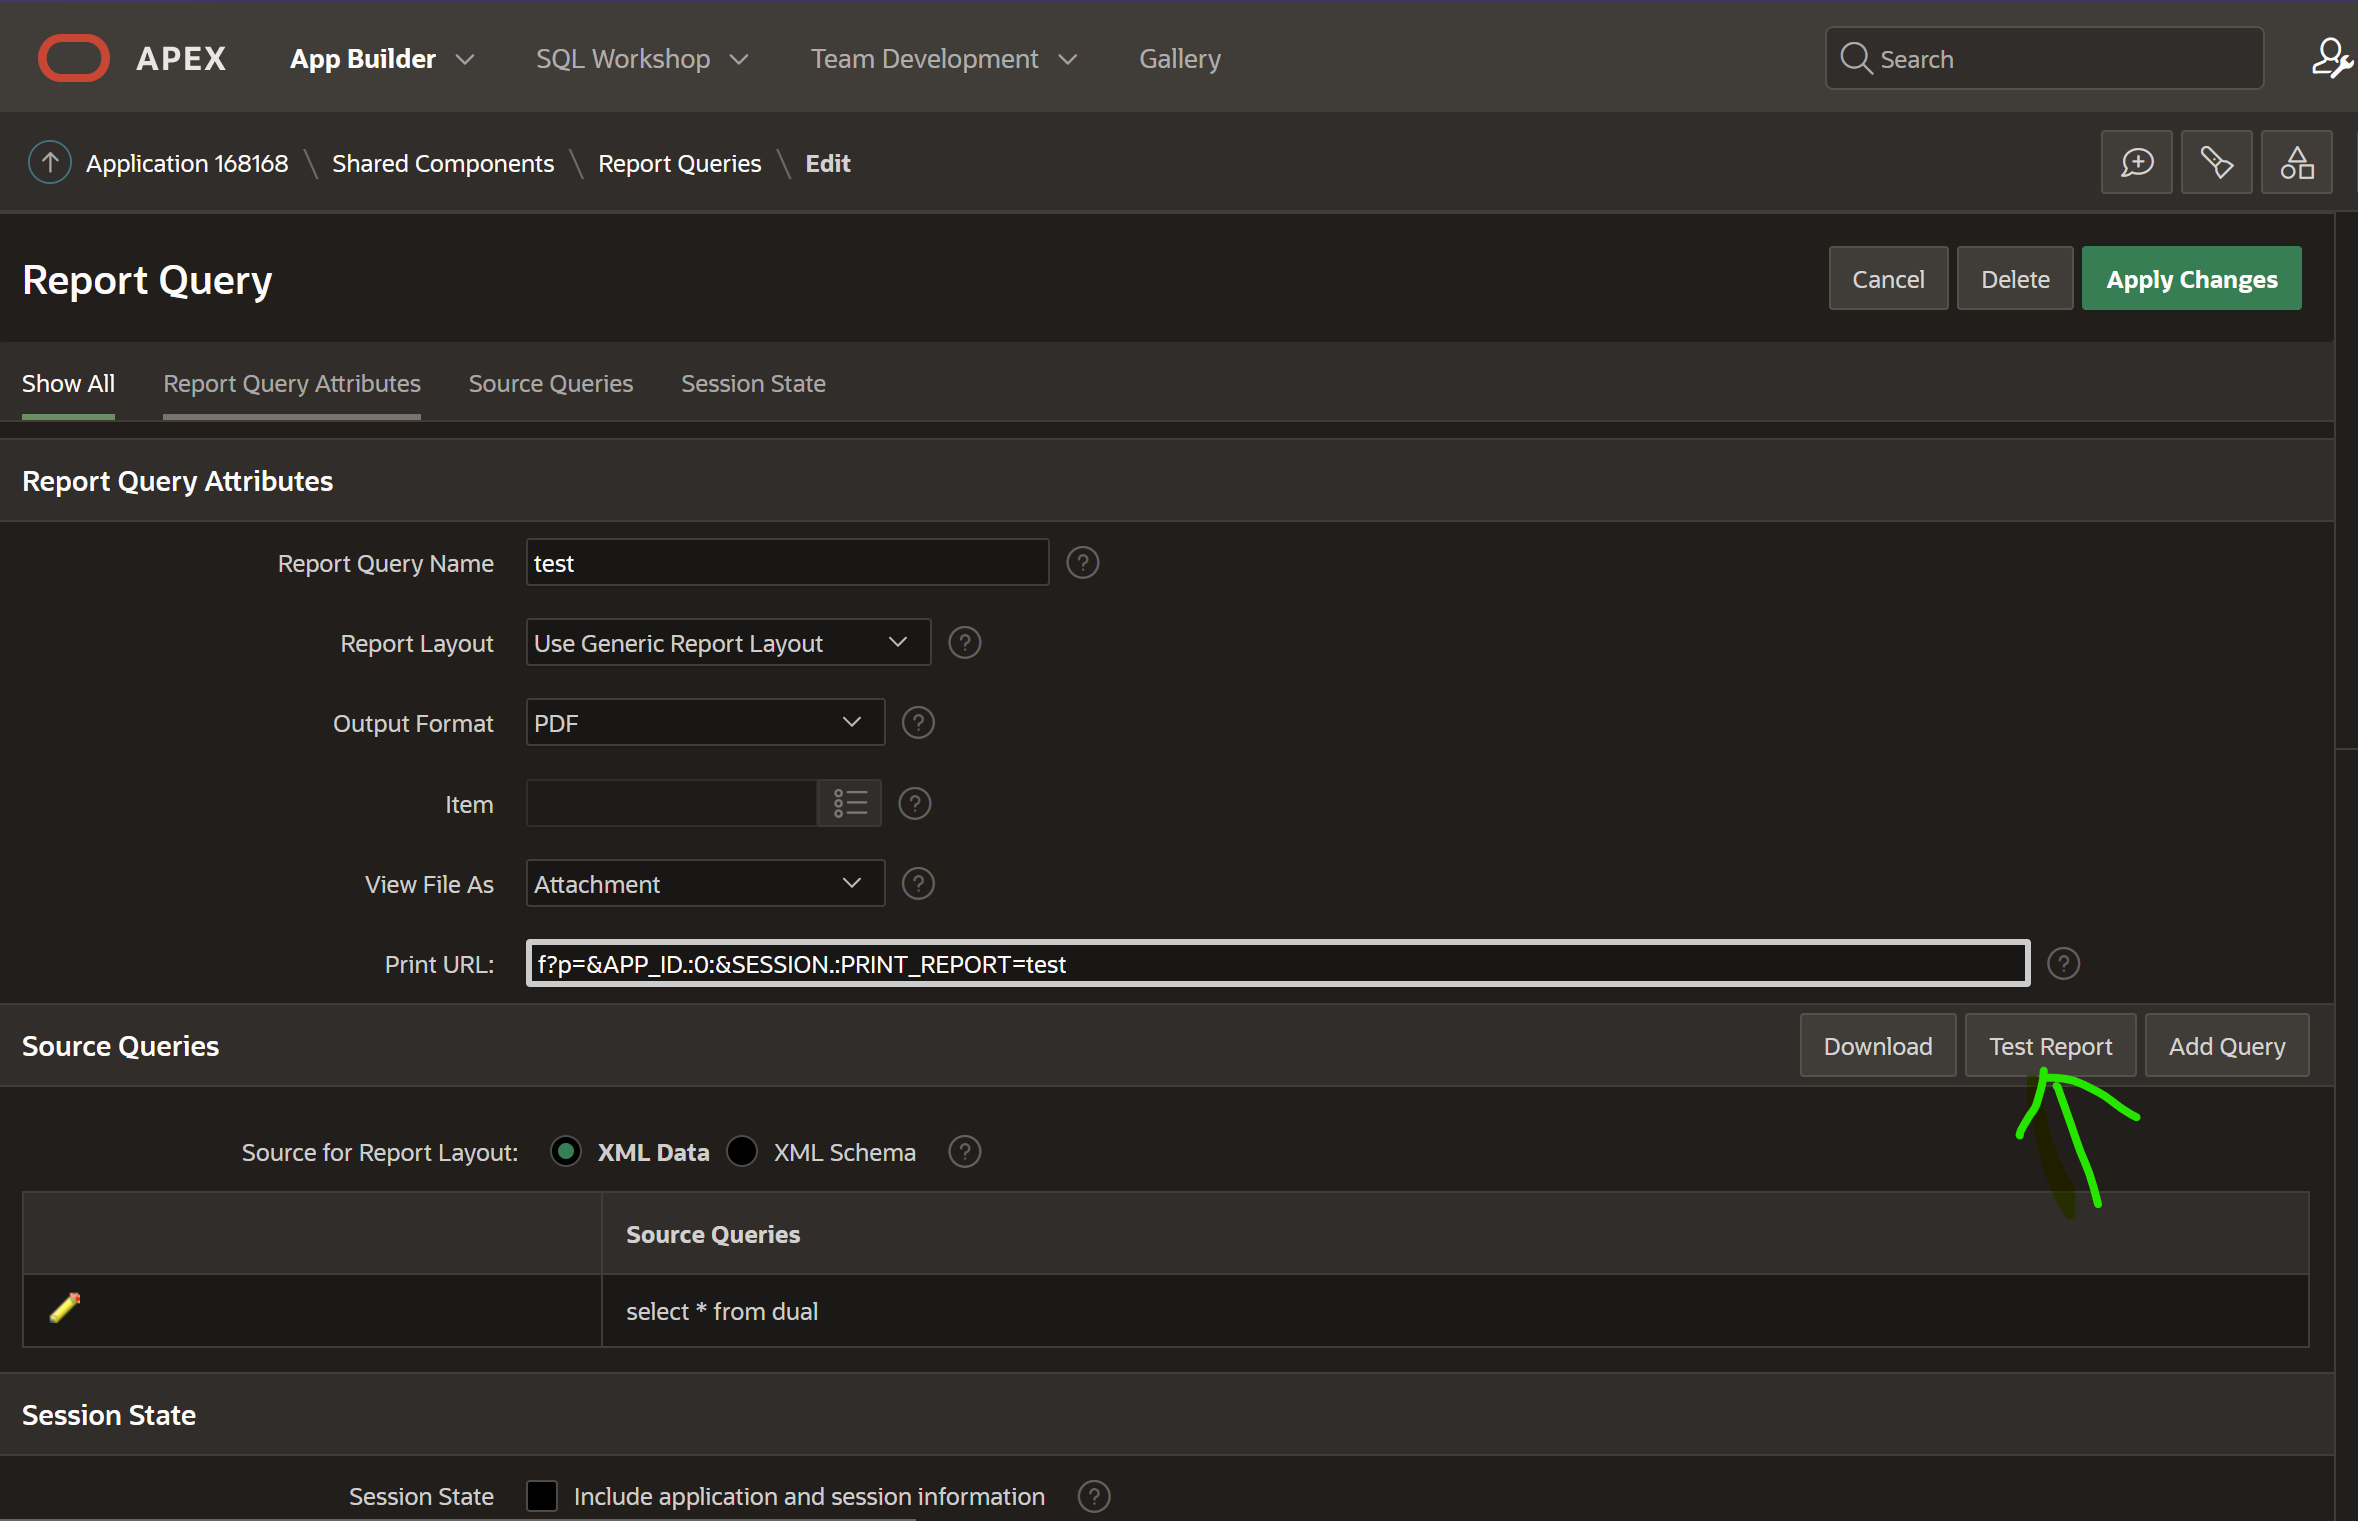Click the shapes shortcuts icon top right

click(x=2296, y=162)
